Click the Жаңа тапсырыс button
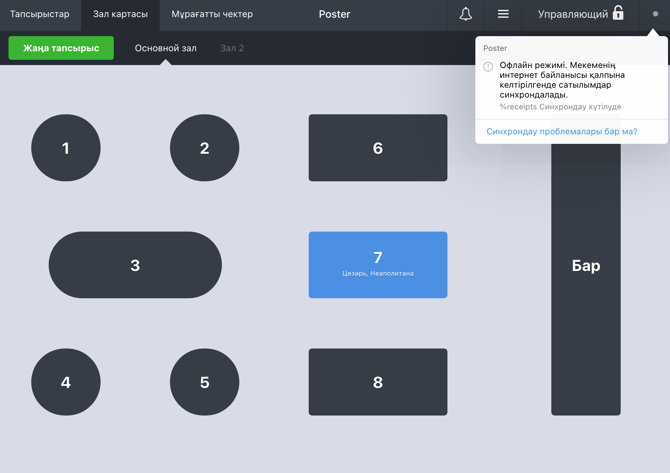 click(x=61, y=48)
